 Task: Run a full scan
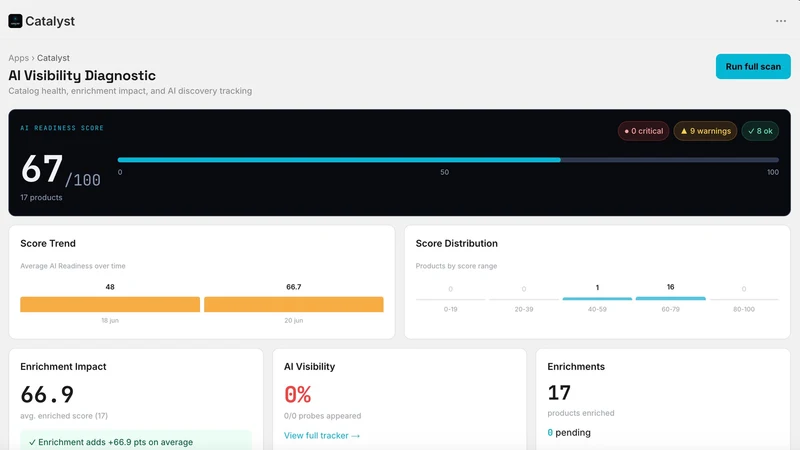point(753,66)
